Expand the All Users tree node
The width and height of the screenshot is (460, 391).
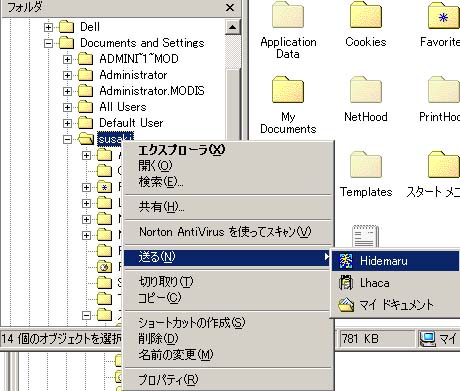pyautogui.click(x=67, y=107)
